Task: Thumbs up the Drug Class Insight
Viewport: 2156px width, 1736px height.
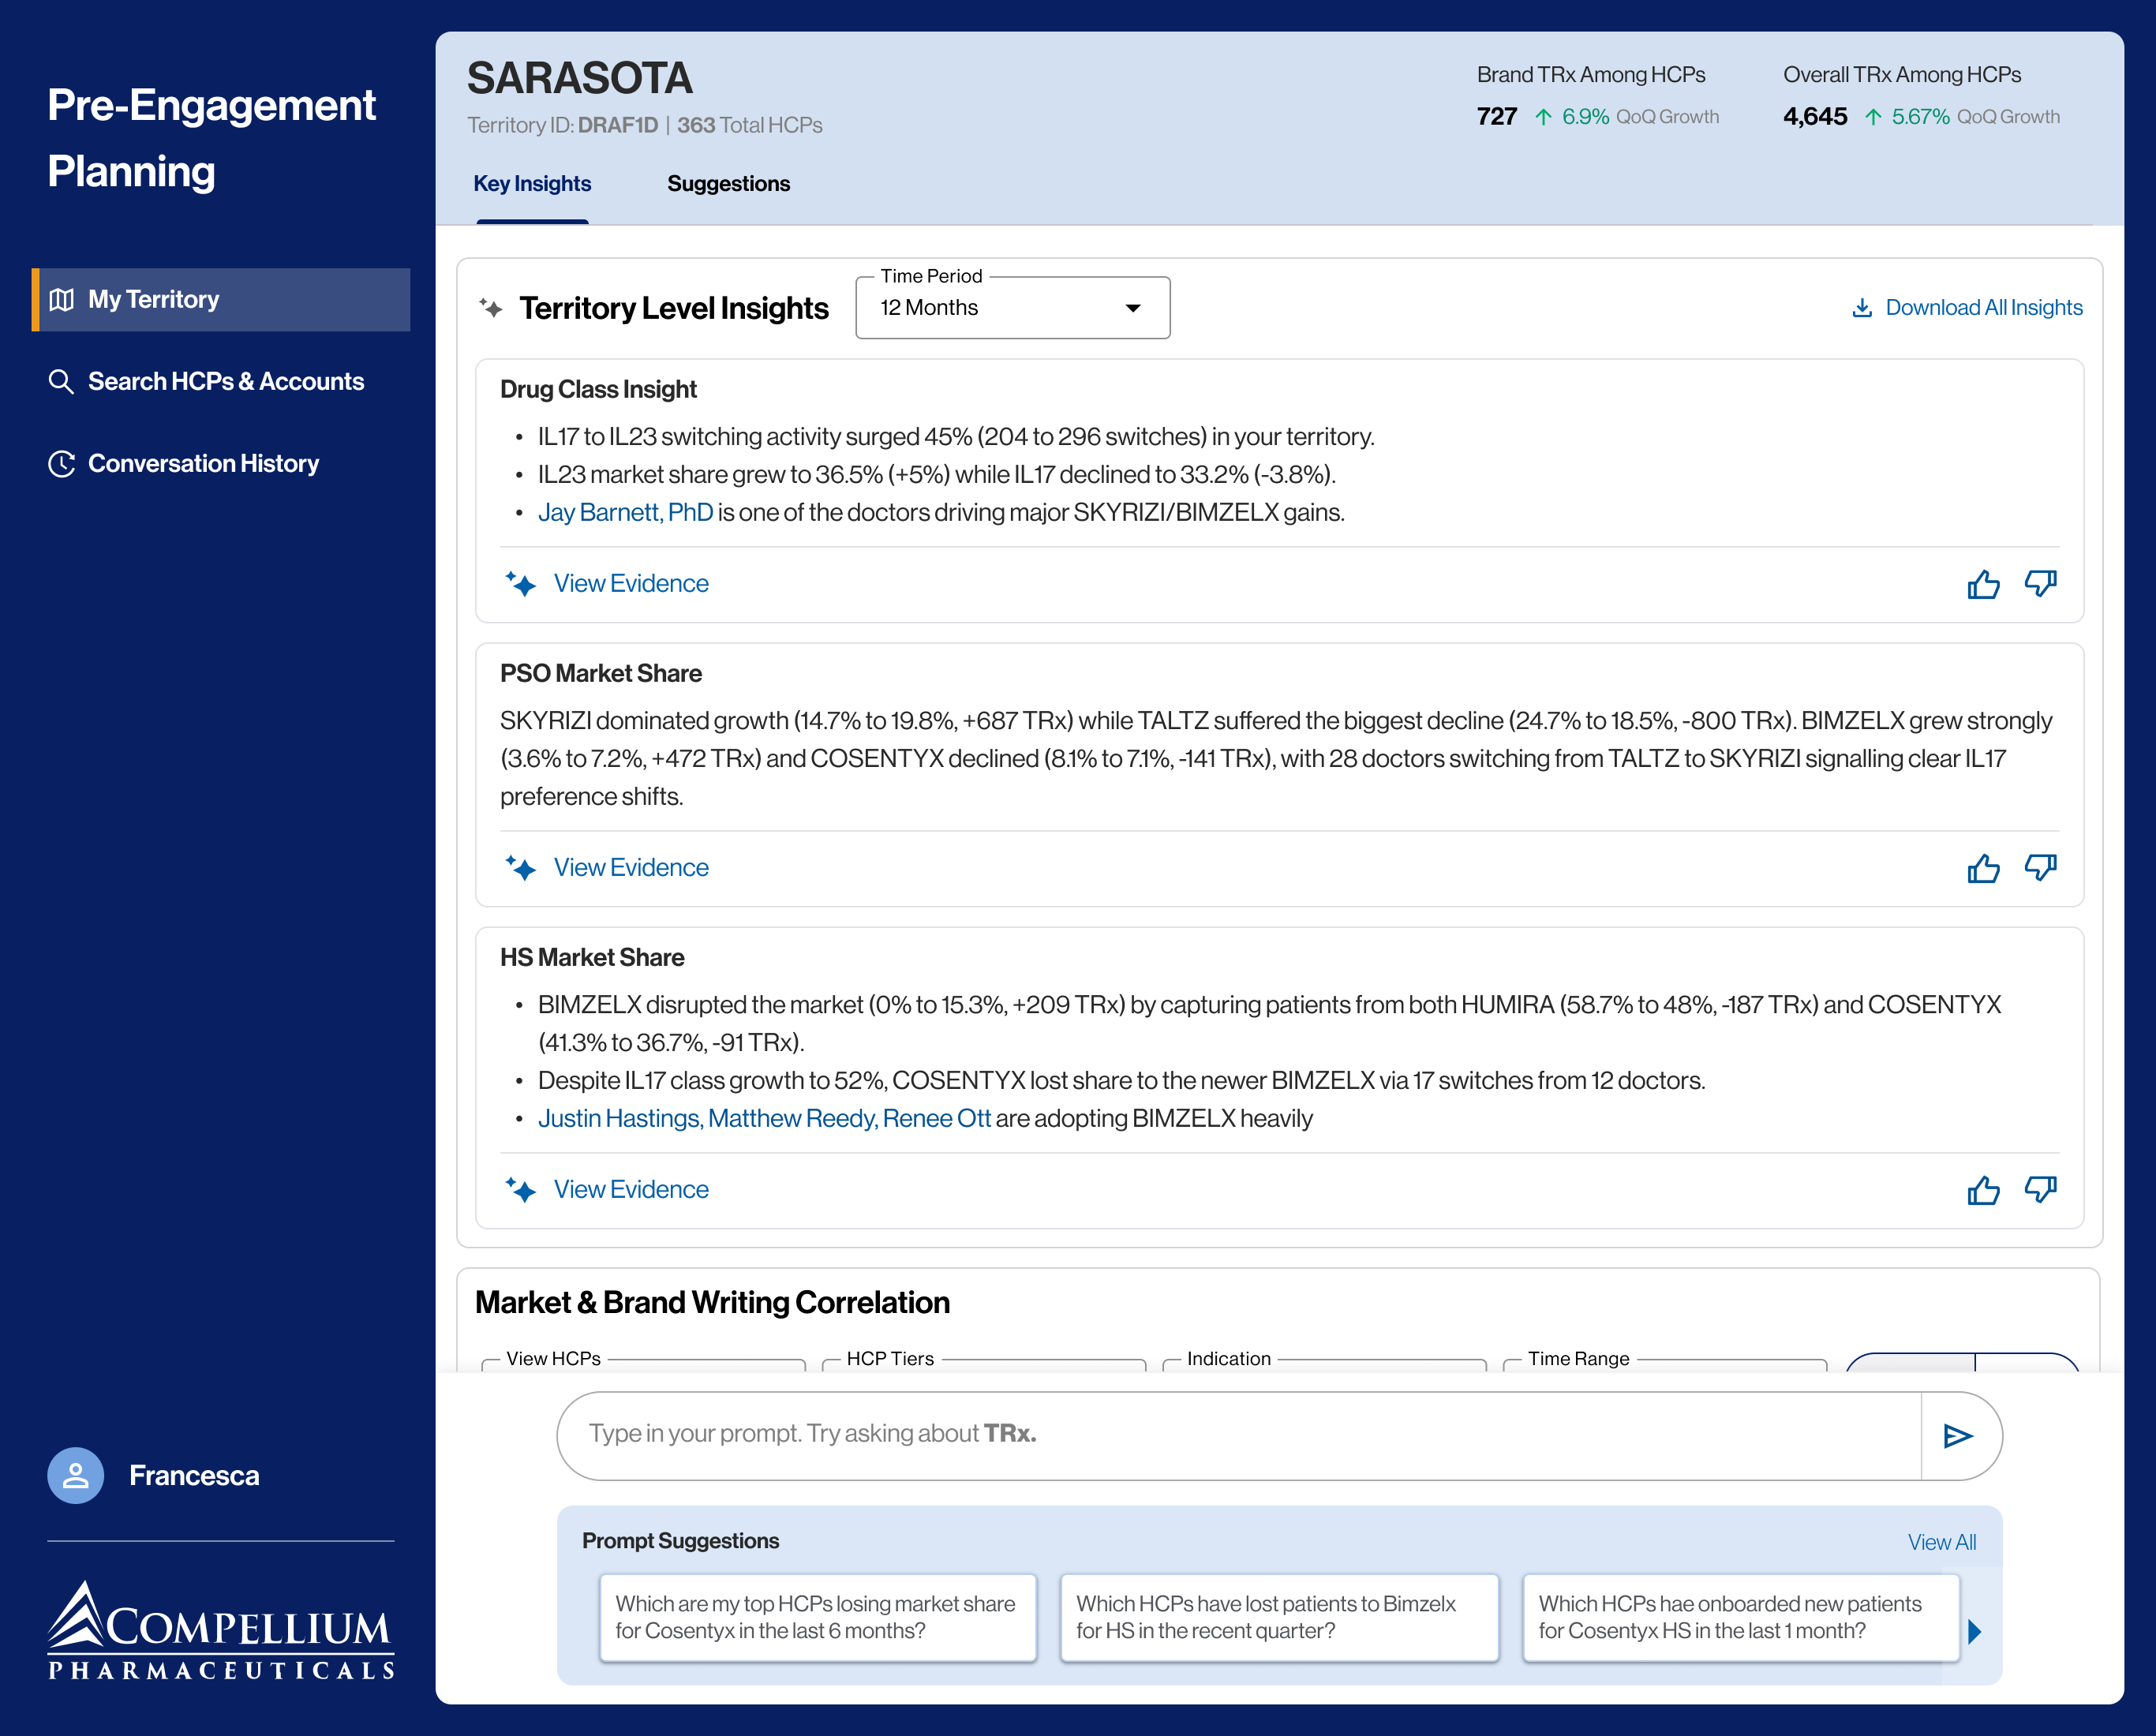Action: point(1983,584)
